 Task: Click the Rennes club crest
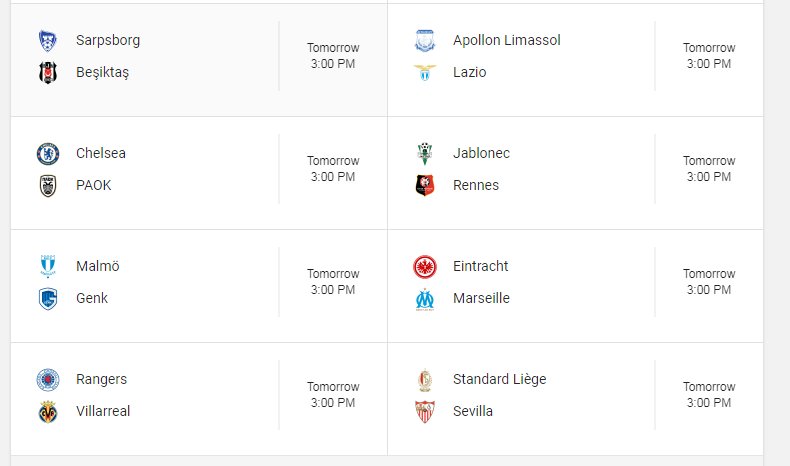click(425, 185)
